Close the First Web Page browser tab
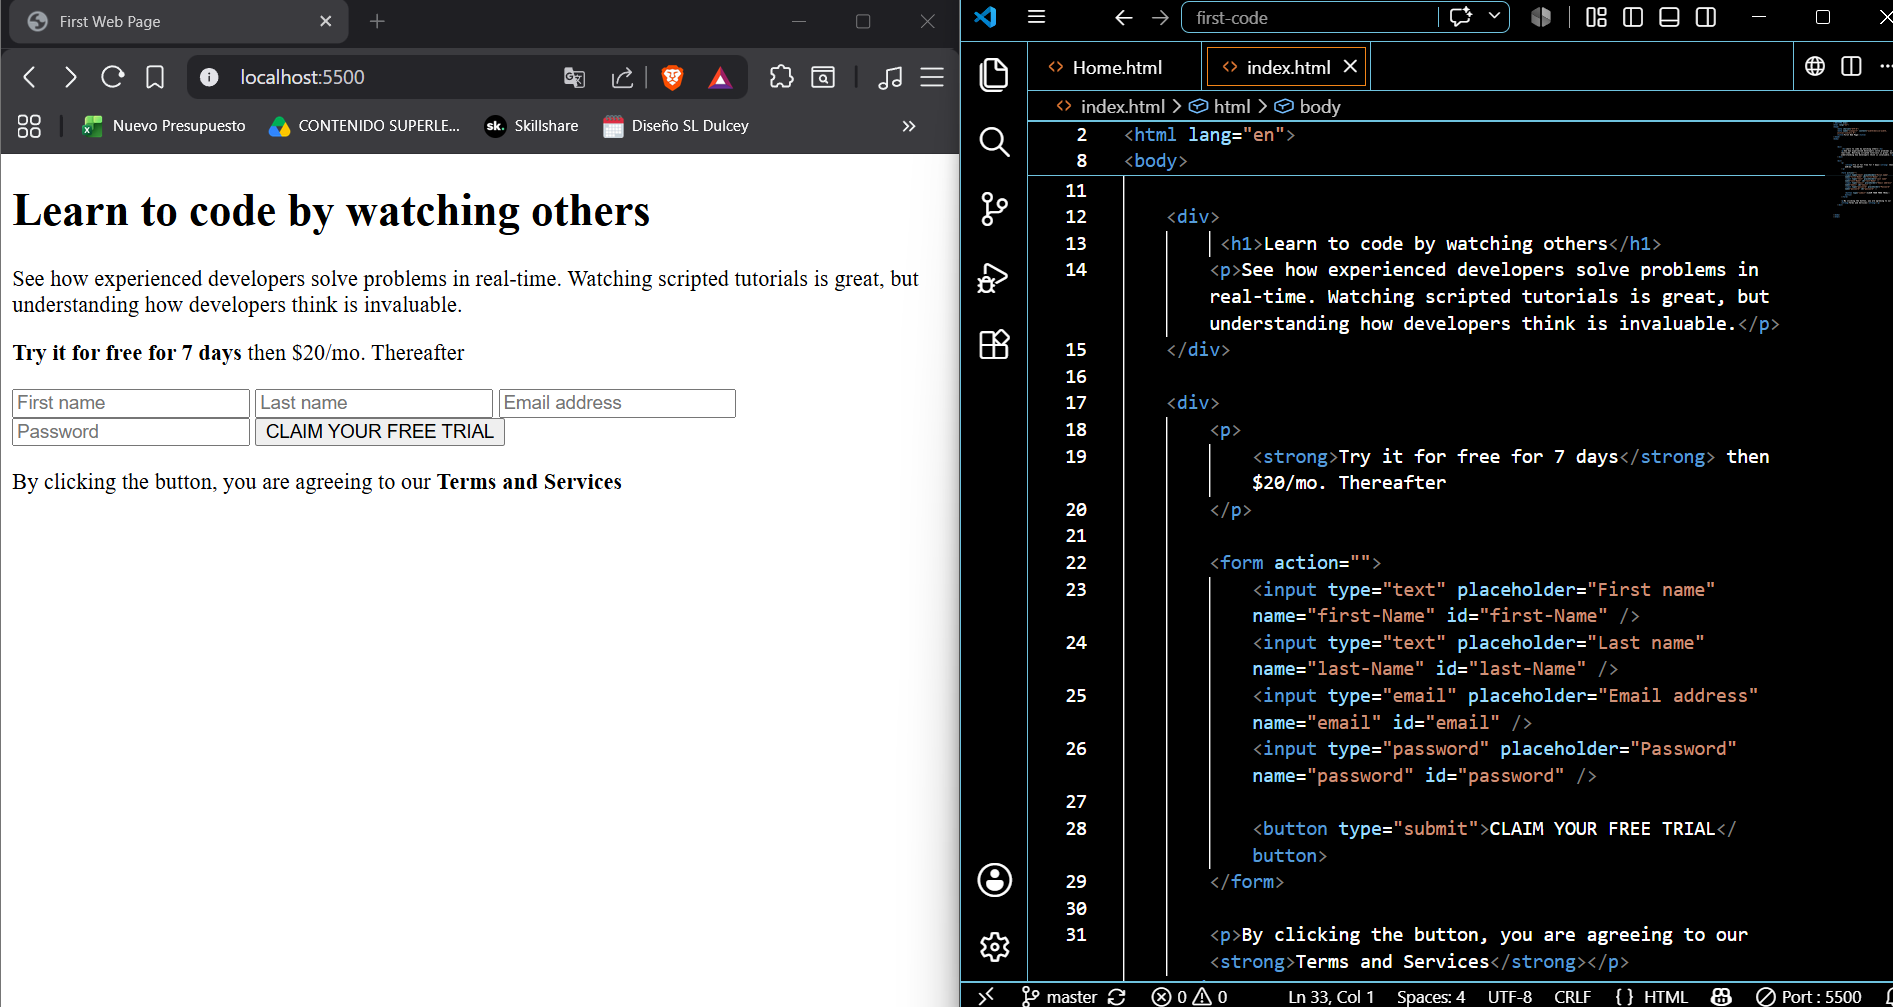The image size is (1893, 1007). coord(325,21)
